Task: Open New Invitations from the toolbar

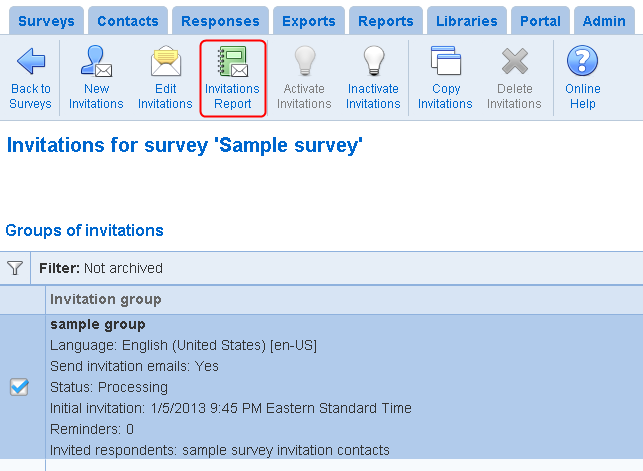Action: click(96, 78)
